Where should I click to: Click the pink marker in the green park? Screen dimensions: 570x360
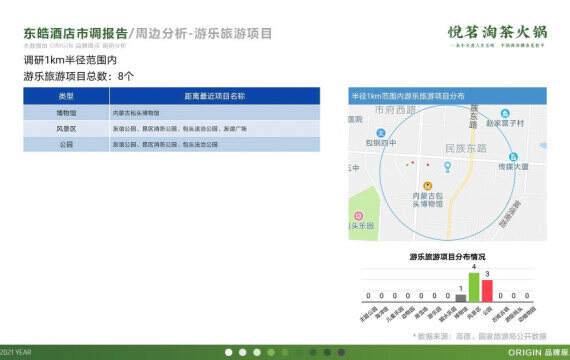[x=358, y=216]
